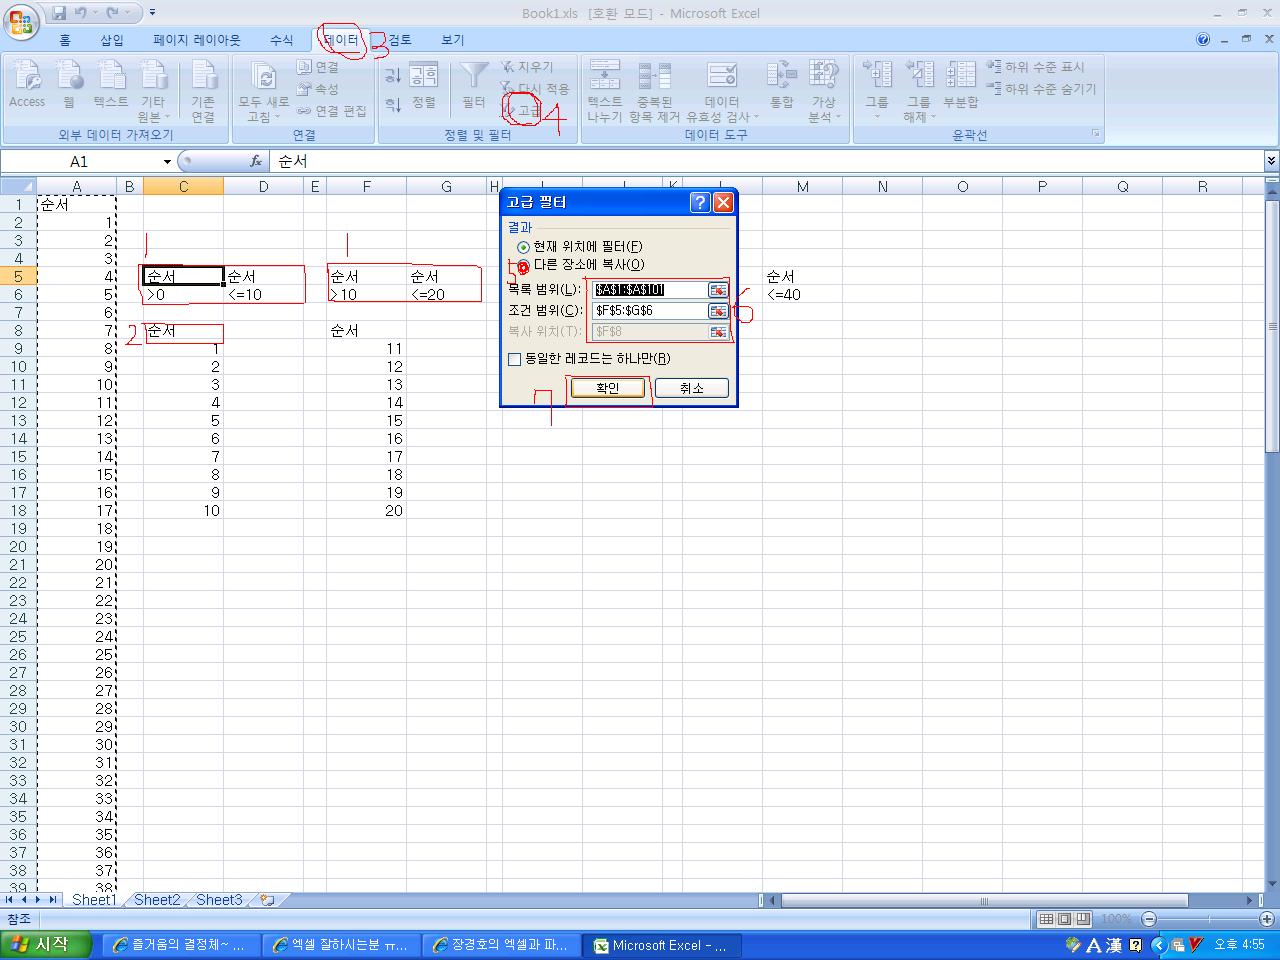Viewport: 1280px width, 960px height.
Task: Open the Name Box dropdown arrow
Action: tap(167, 162)
